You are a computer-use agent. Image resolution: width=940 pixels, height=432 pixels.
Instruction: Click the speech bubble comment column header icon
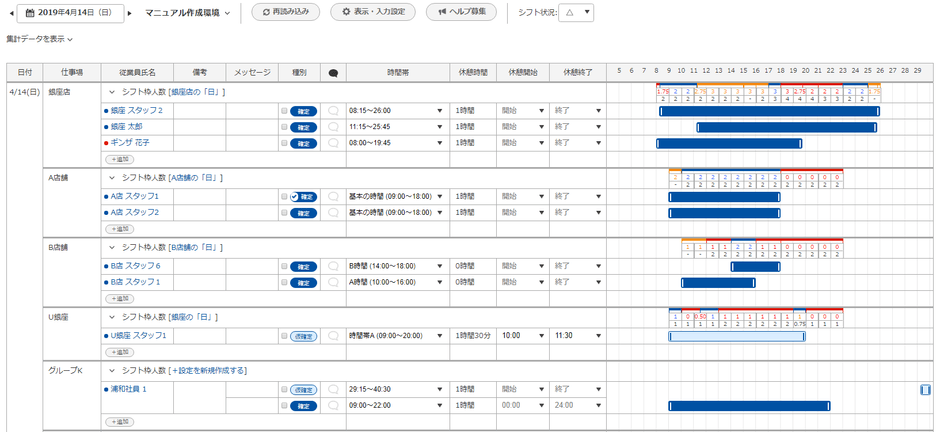tap(333, 73)
